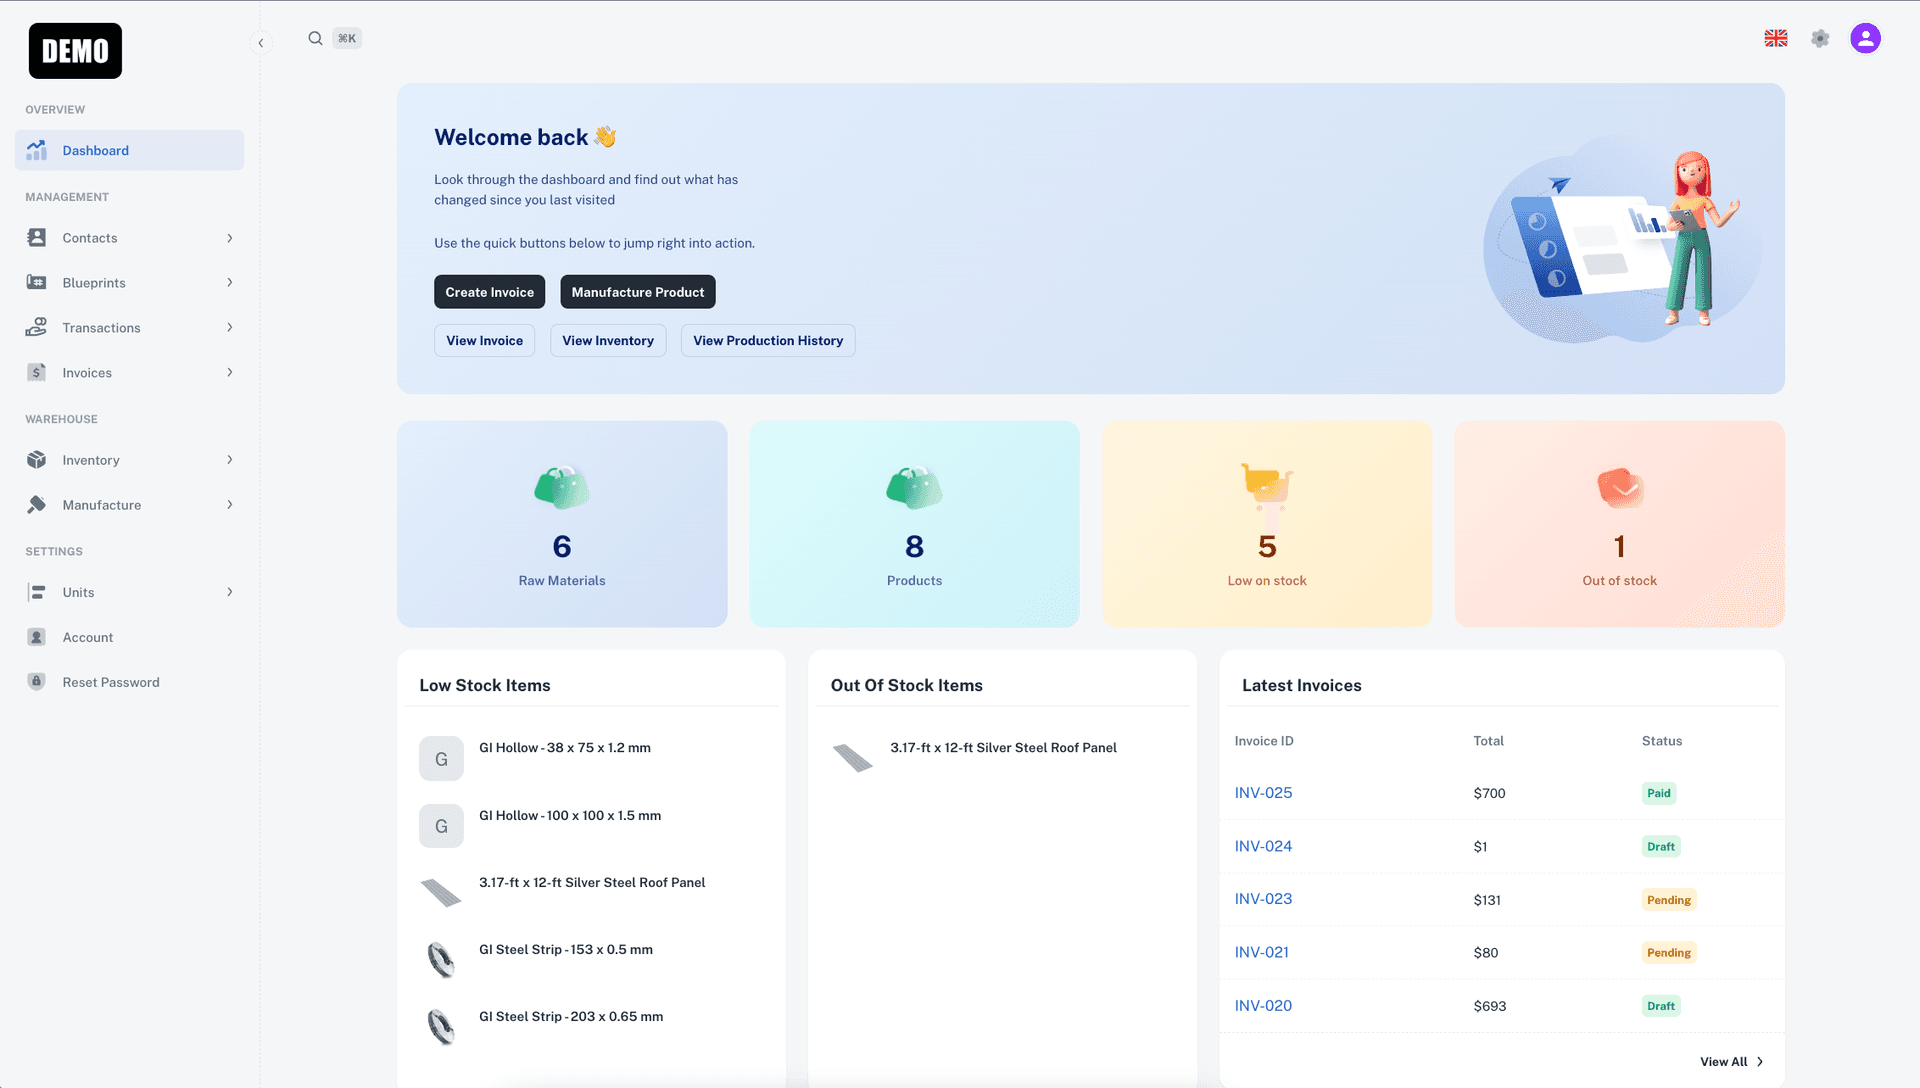1920x1088 pixels.
Task: Select Reset Password menu item
Action: (x=111, y=682)
